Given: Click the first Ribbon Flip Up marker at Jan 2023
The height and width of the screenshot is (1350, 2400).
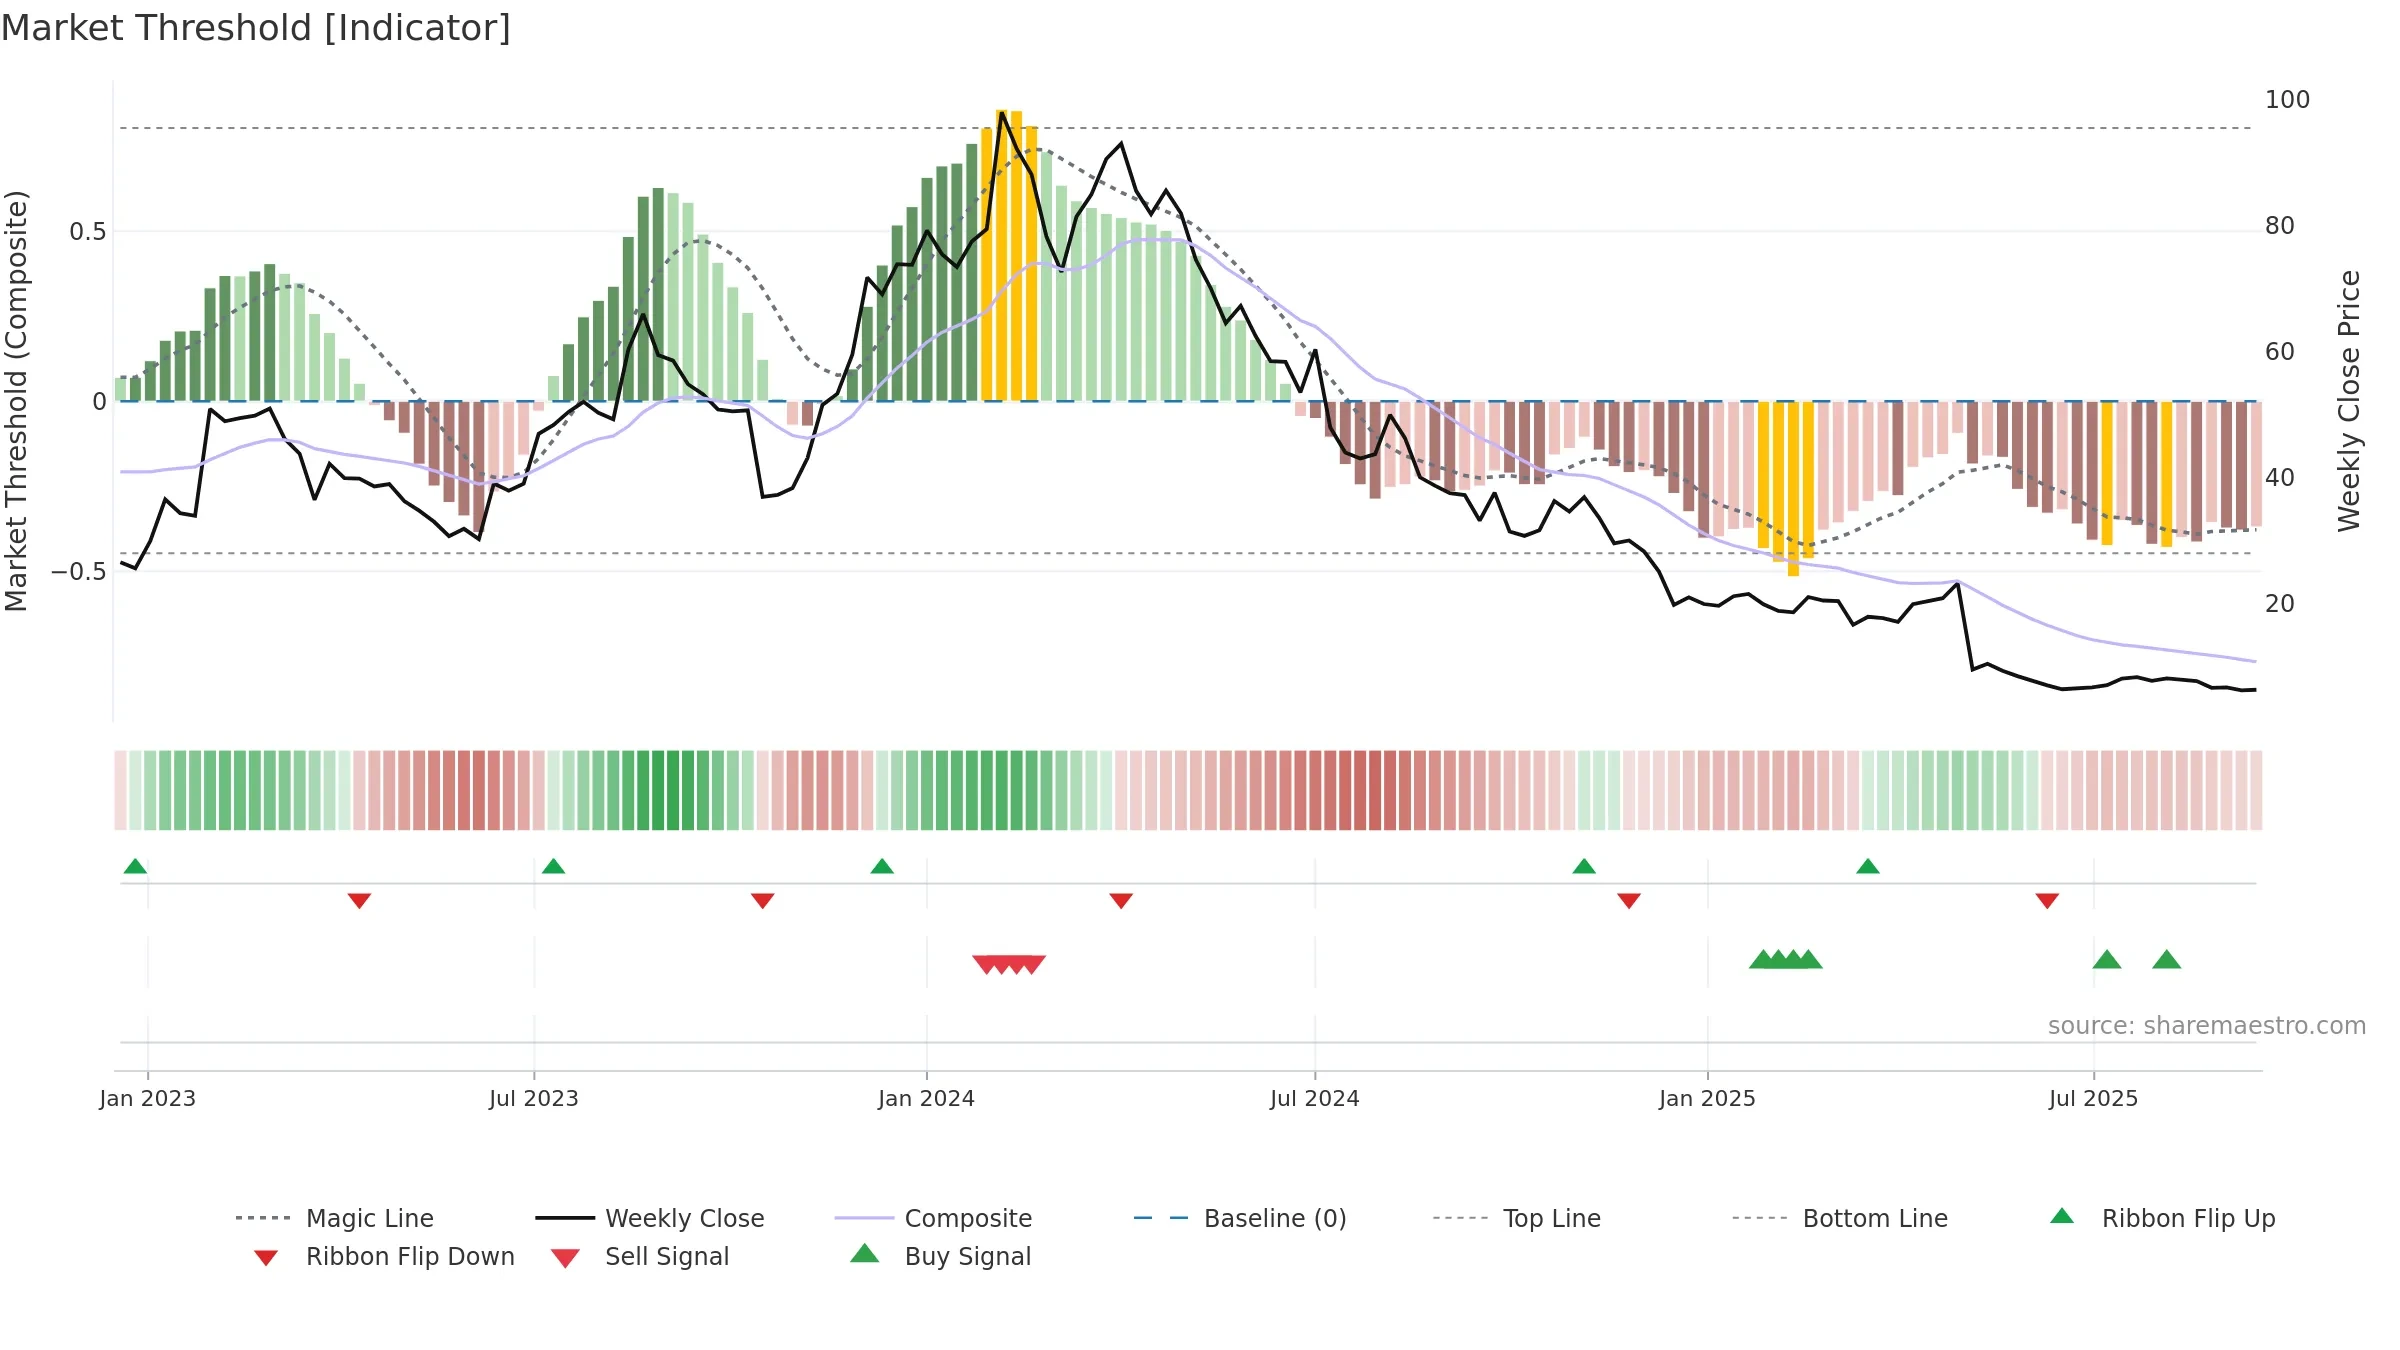Looking at the screenshot, I should [x=135, y=866].
